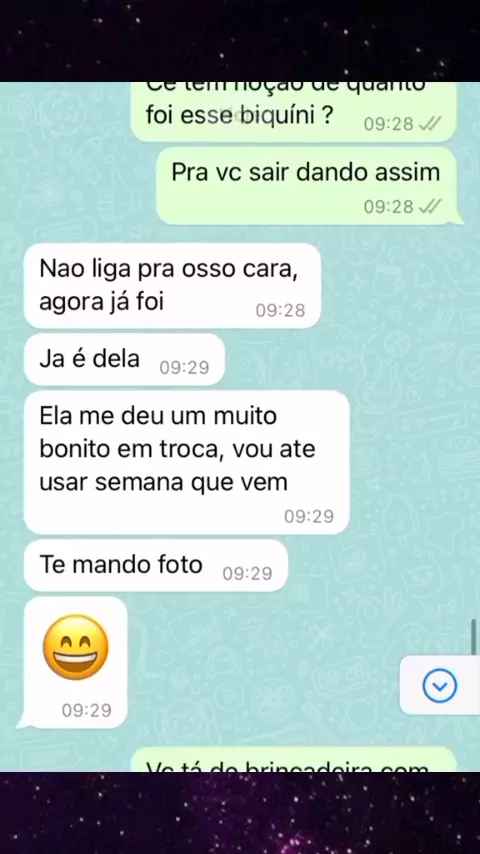Image resolution: width=480 pixels, height=854 pixels.
Task: Tap double-check marks on biquíni message
Action: pyautogui.click(x=429, y=124)
